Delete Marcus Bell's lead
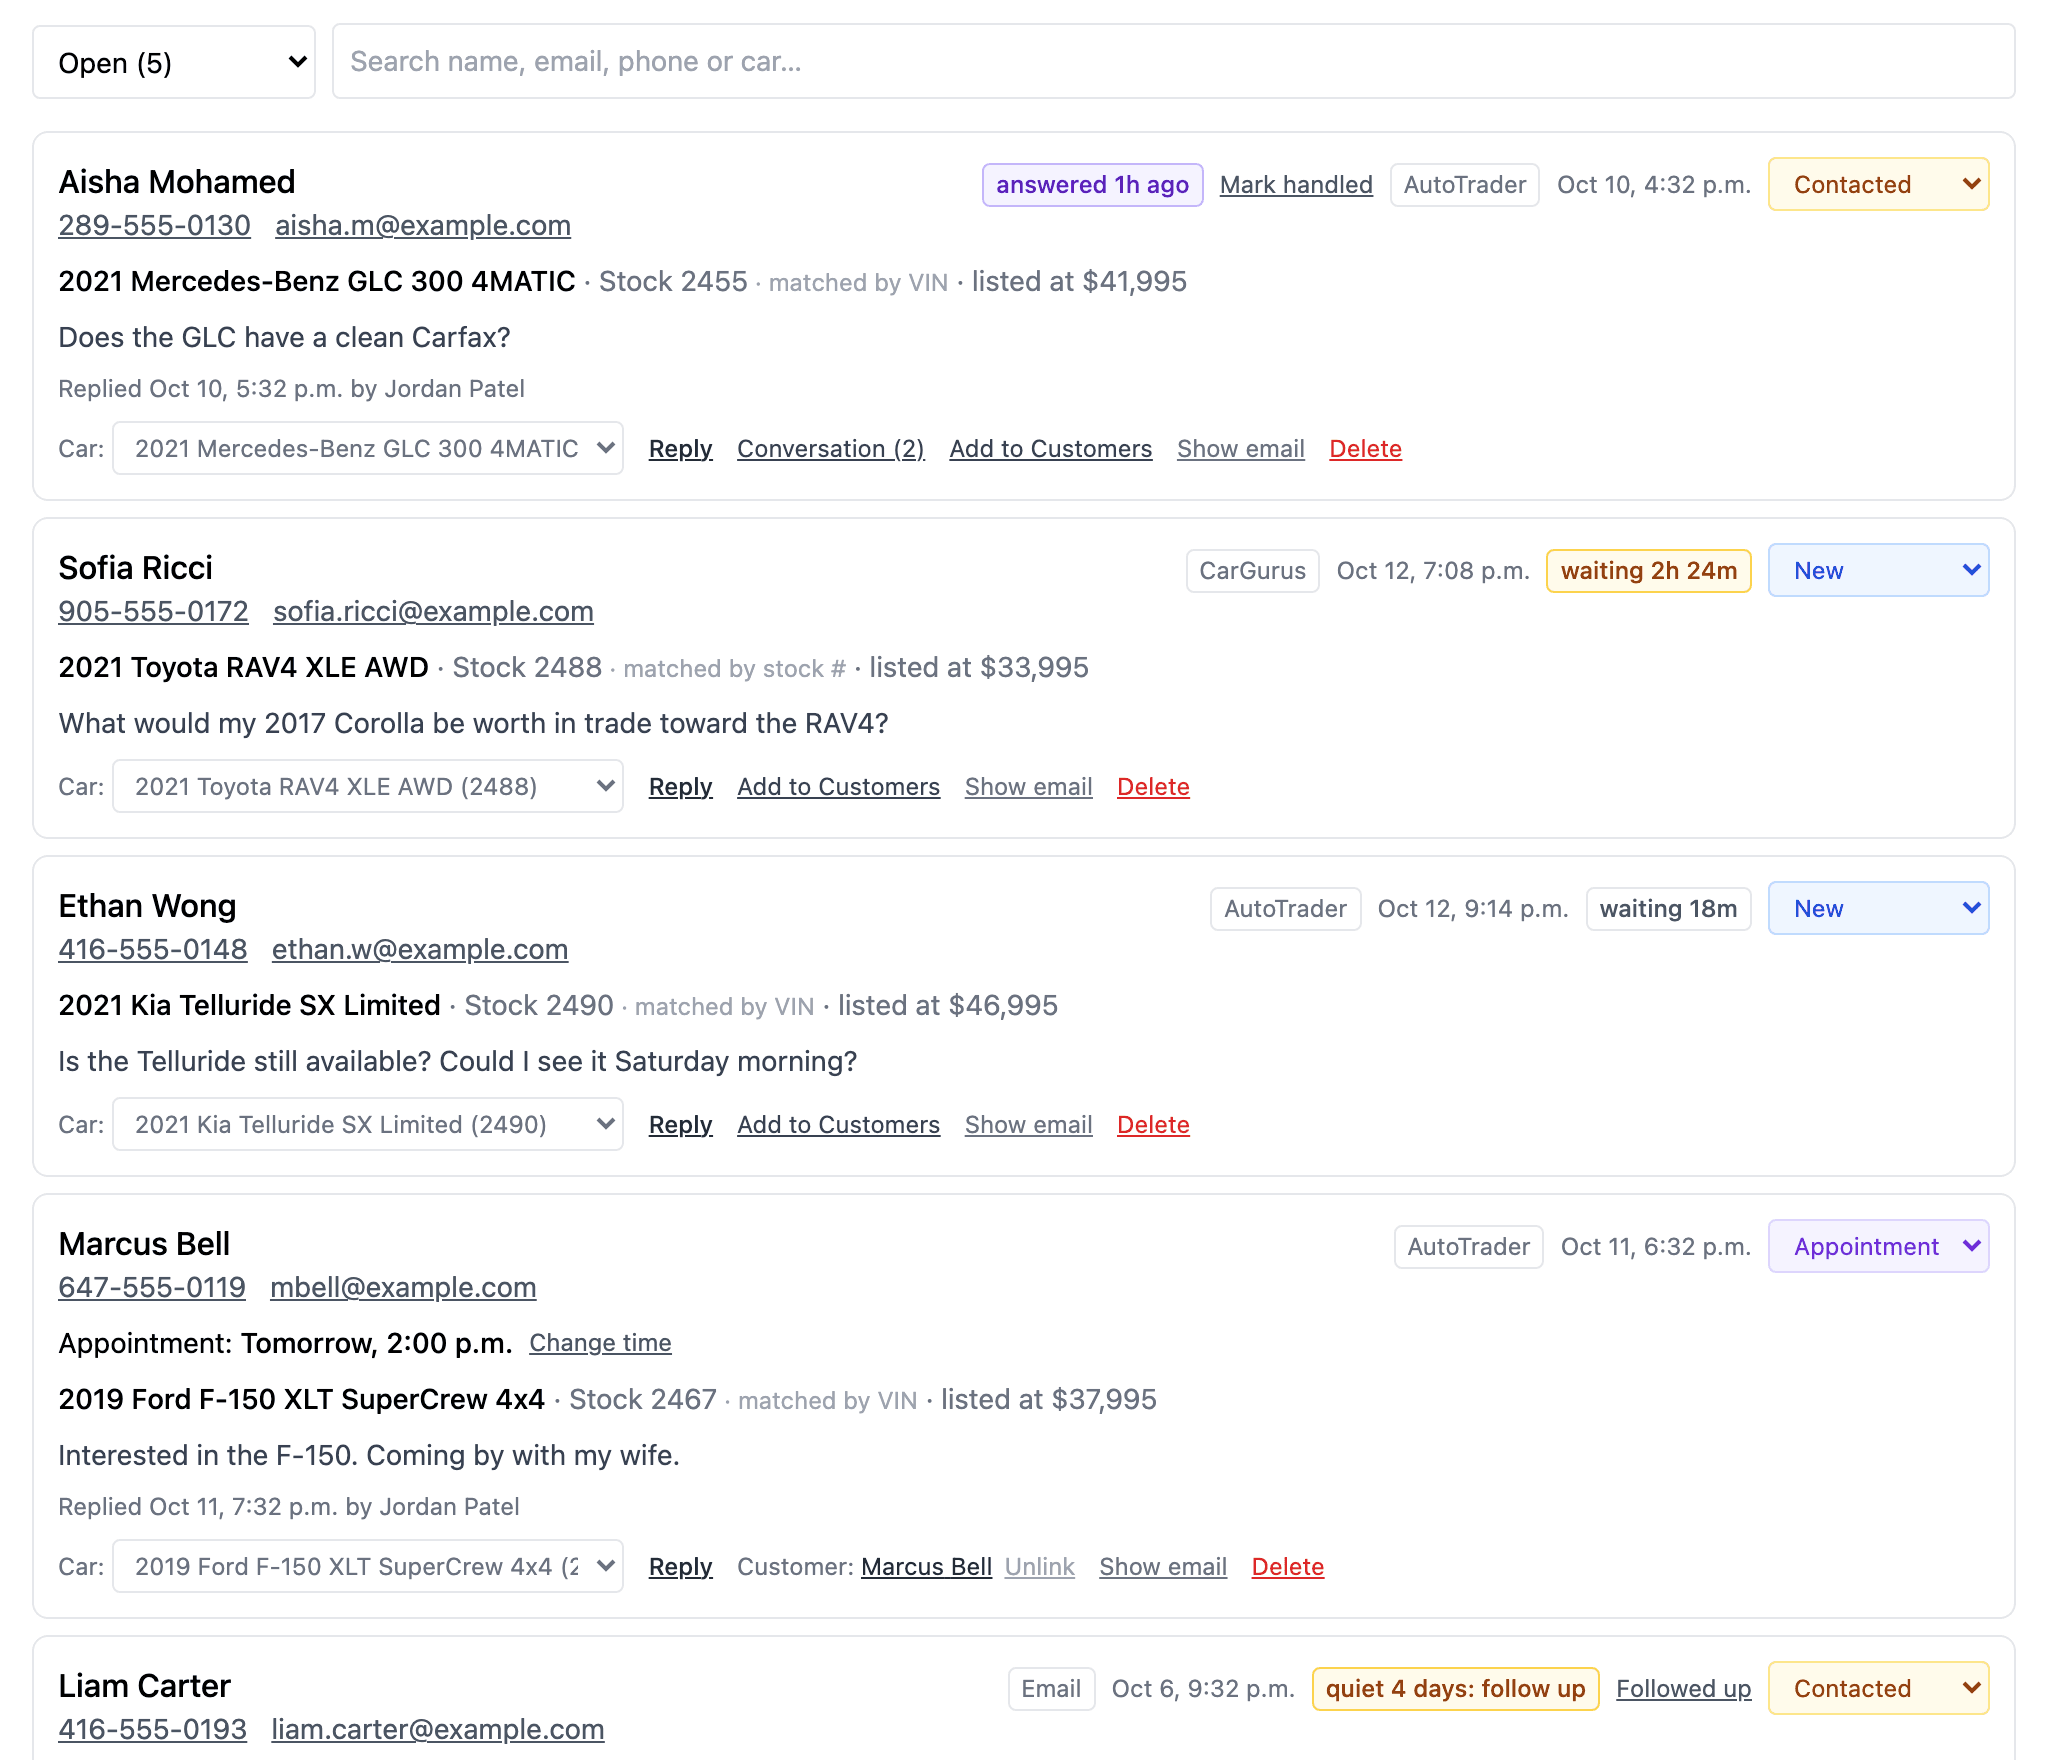This screenshot has width=2048, height=1760. pos(1287,1567)
